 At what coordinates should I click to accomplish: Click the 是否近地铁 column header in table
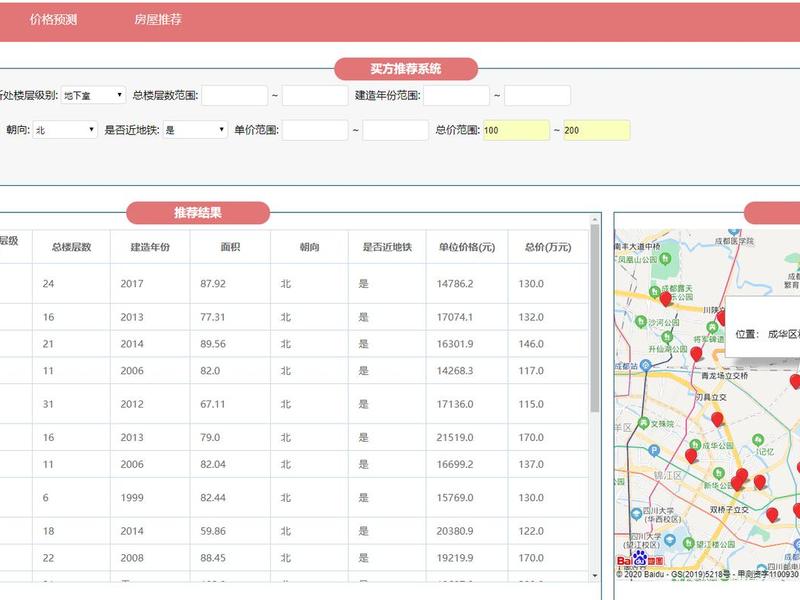click(387, 247)
